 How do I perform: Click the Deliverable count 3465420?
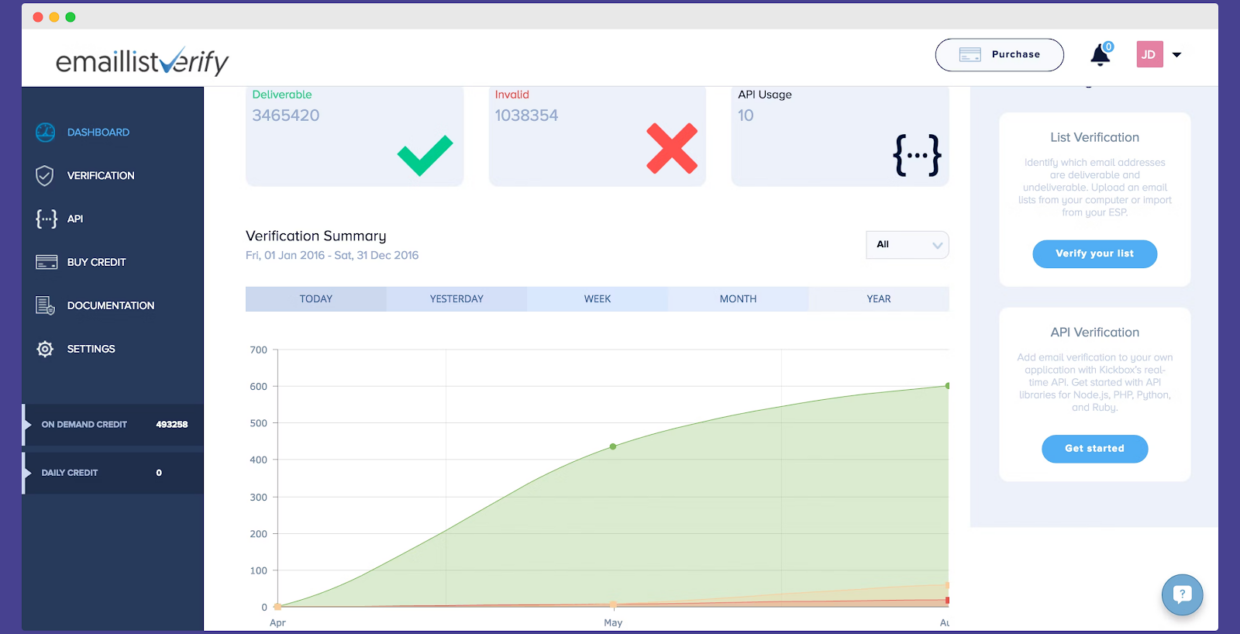coord(286,116)
